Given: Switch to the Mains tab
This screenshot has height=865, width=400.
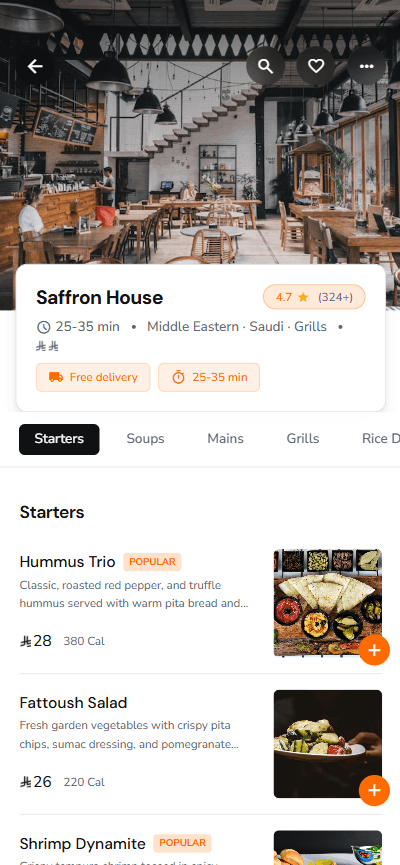Looking at the screenshot, I should (x=226, y=439).
